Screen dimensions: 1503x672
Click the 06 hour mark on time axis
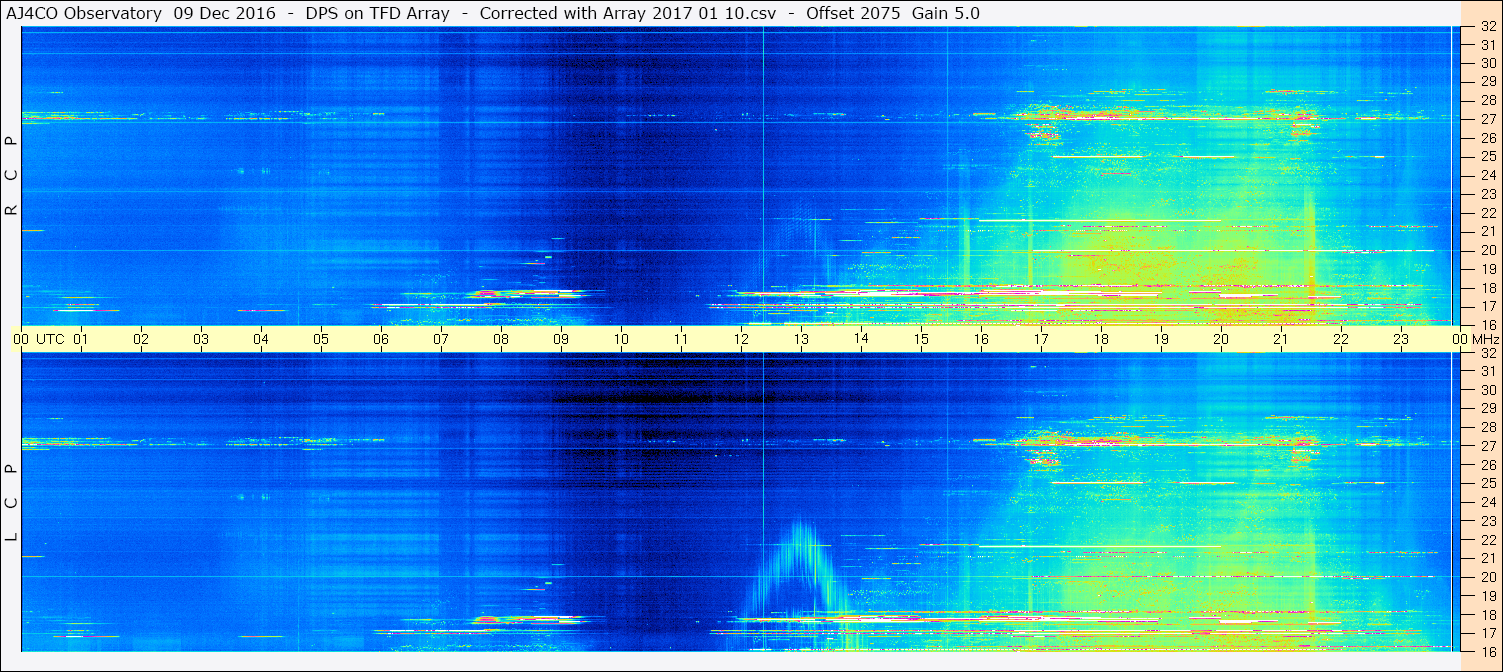coord(381,339)
